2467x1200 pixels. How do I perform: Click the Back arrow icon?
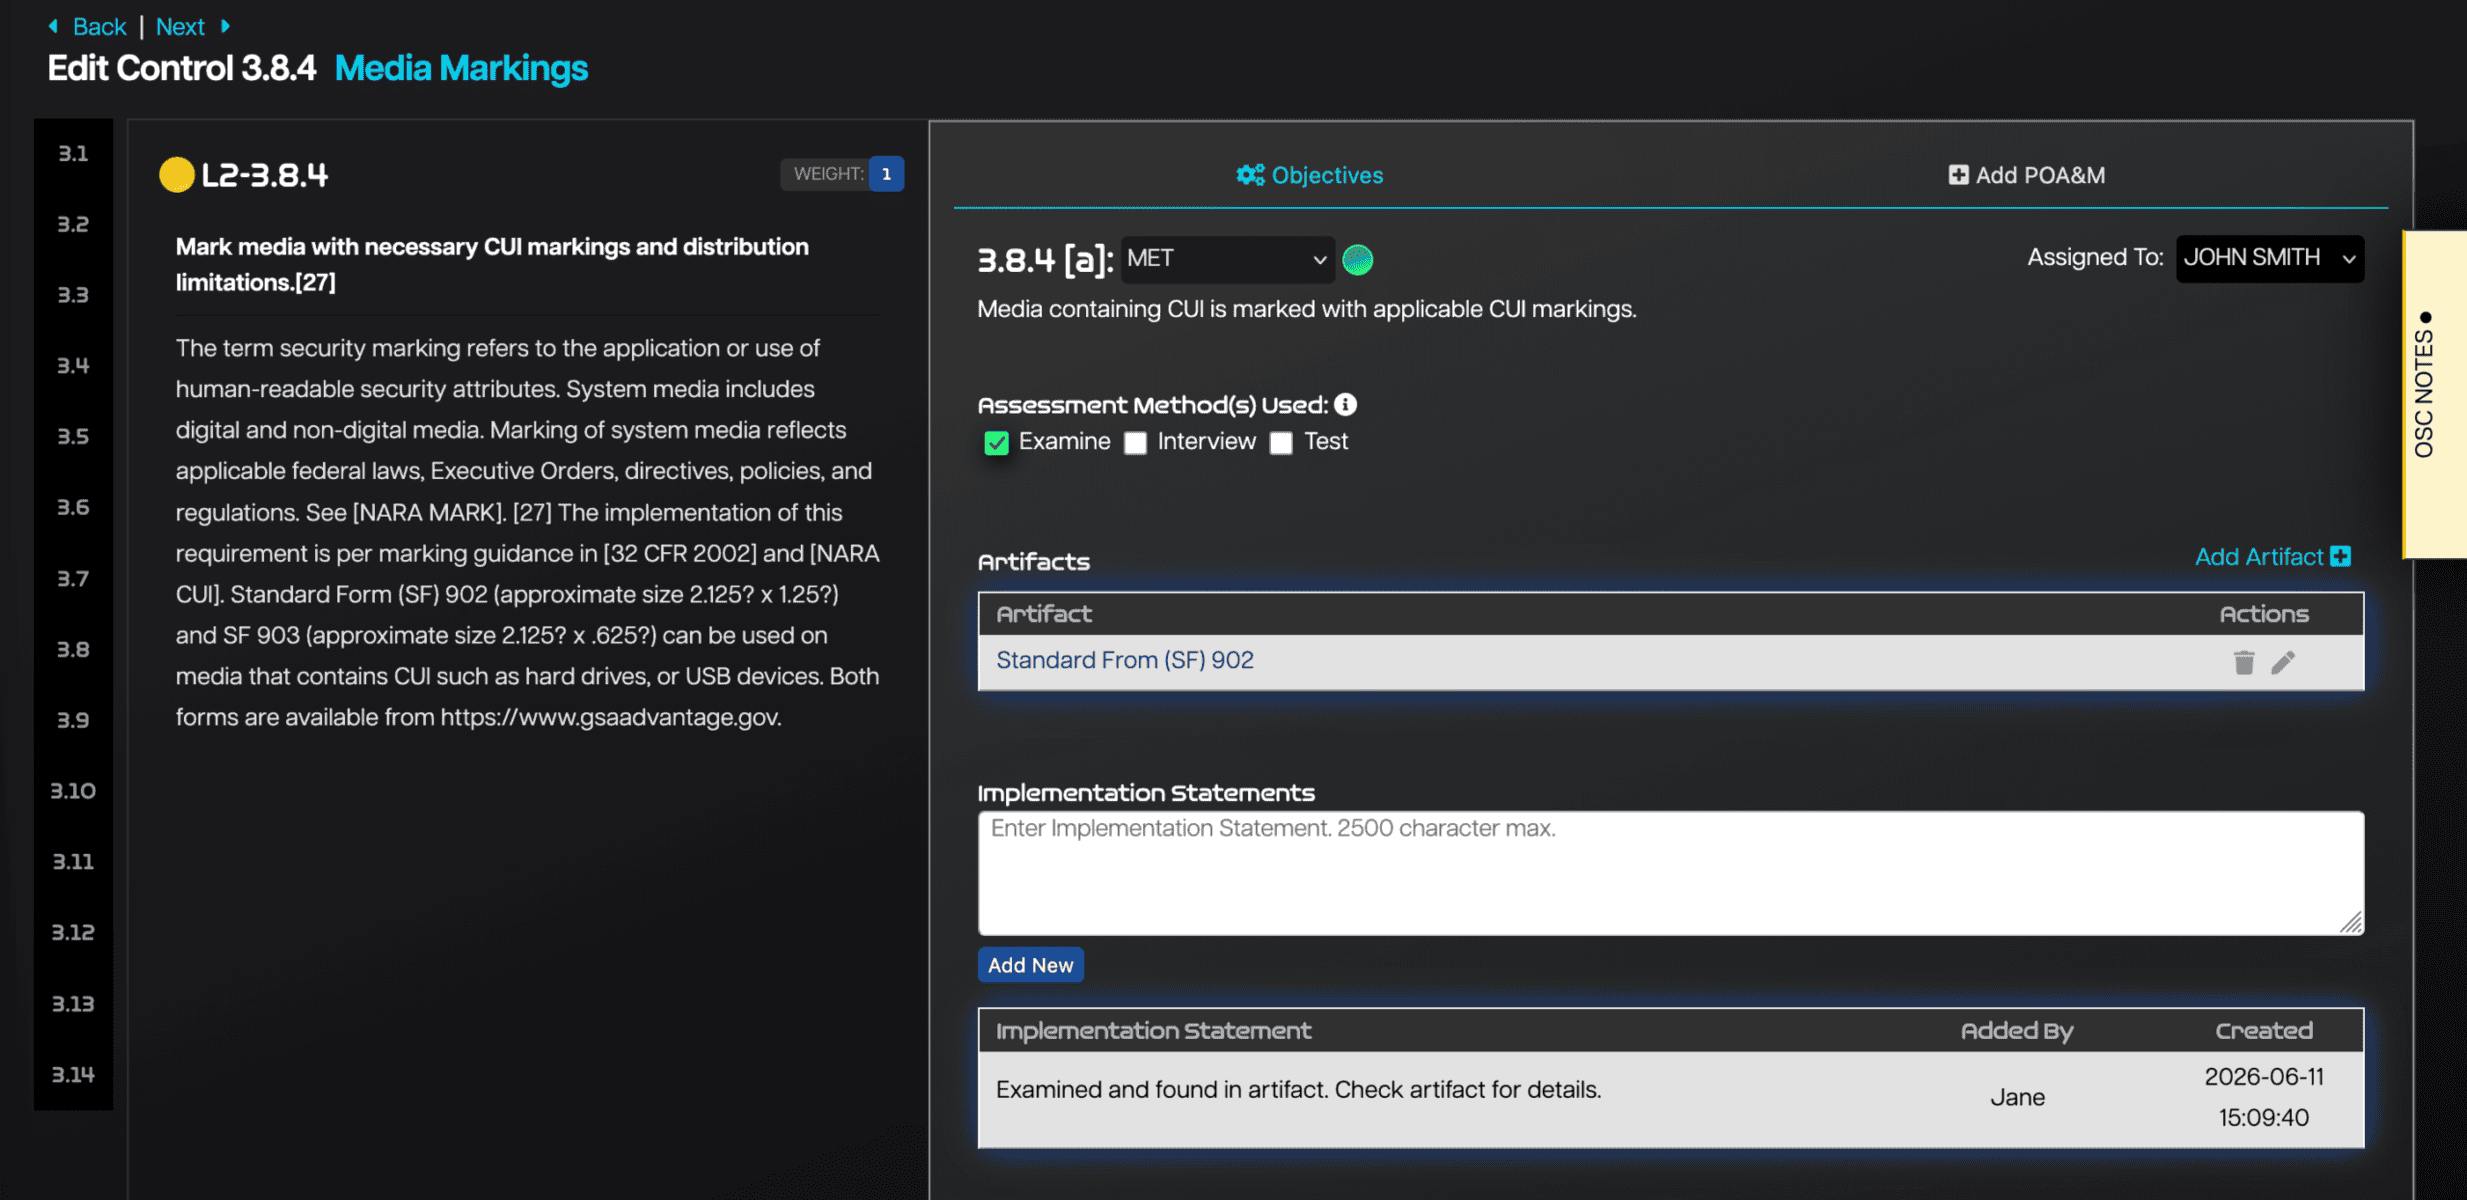click(x=53, y=26)
